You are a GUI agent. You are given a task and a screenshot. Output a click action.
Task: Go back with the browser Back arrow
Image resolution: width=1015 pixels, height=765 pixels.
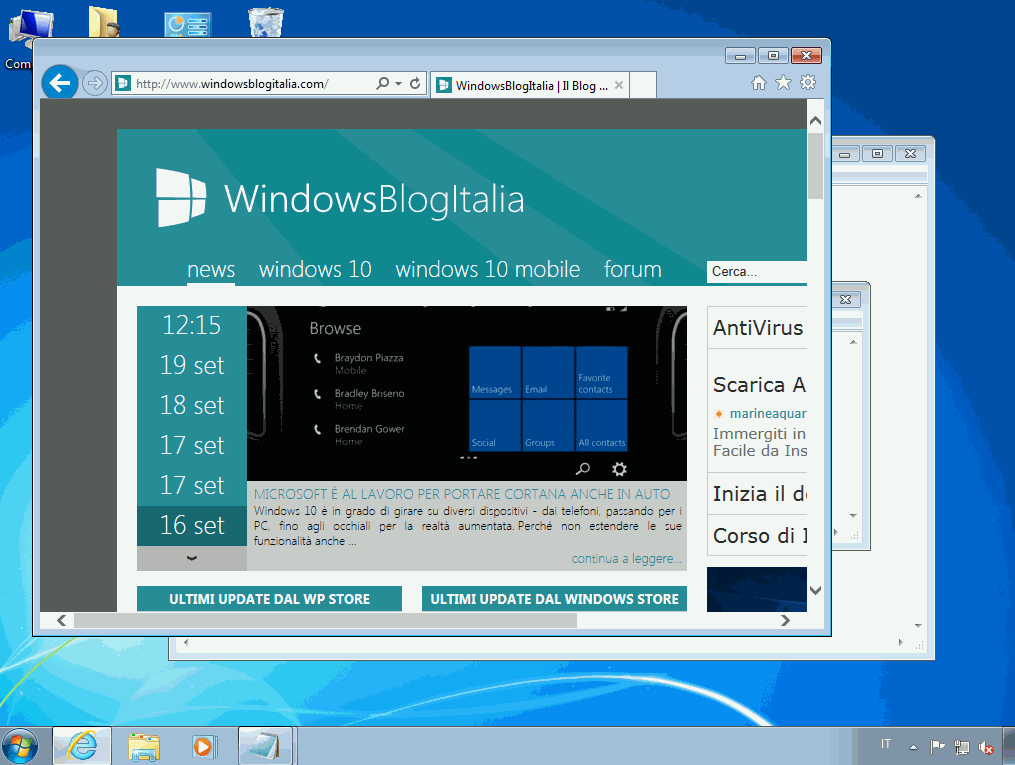[60, 83]
